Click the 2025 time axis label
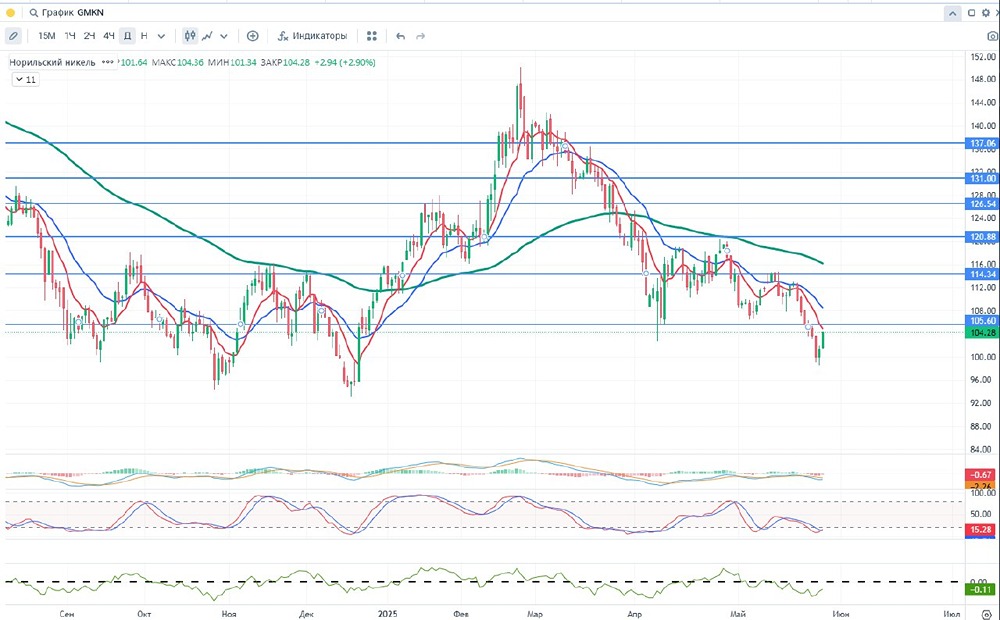Viewport: 1000px width, 620px height. pyautogui.click(x=387, y=614)
